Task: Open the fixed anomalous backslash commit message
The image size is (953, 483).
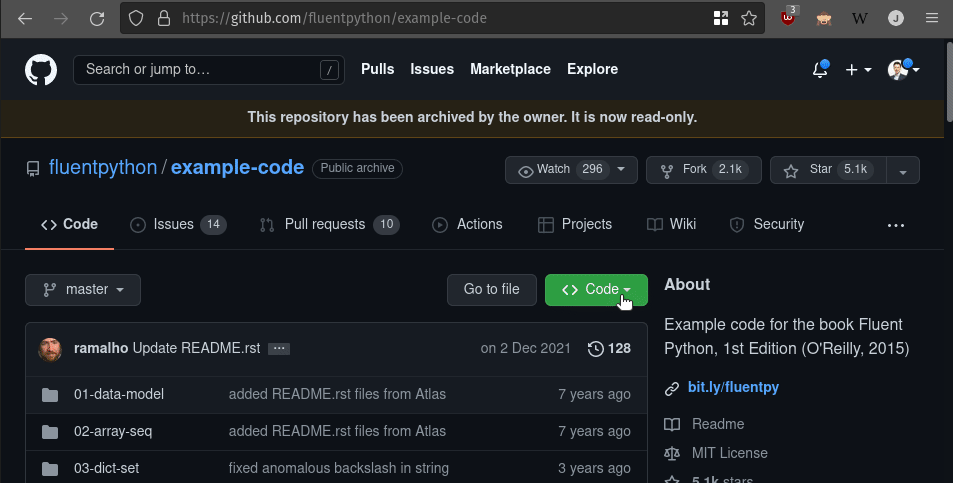Action: tap(339, 468)
